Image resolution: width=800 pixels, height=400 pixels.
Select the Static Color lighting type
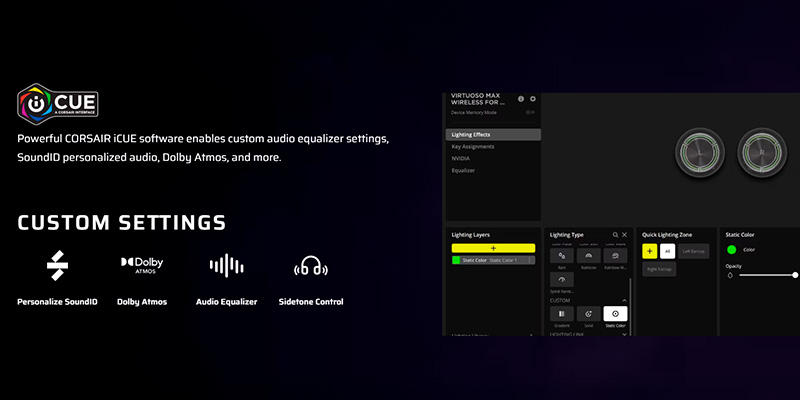coord(615,314)
